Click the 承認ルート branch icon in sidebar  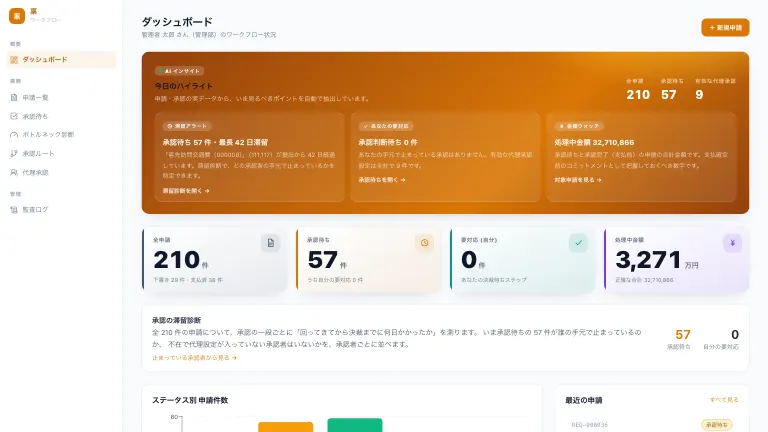coord(14,153)
